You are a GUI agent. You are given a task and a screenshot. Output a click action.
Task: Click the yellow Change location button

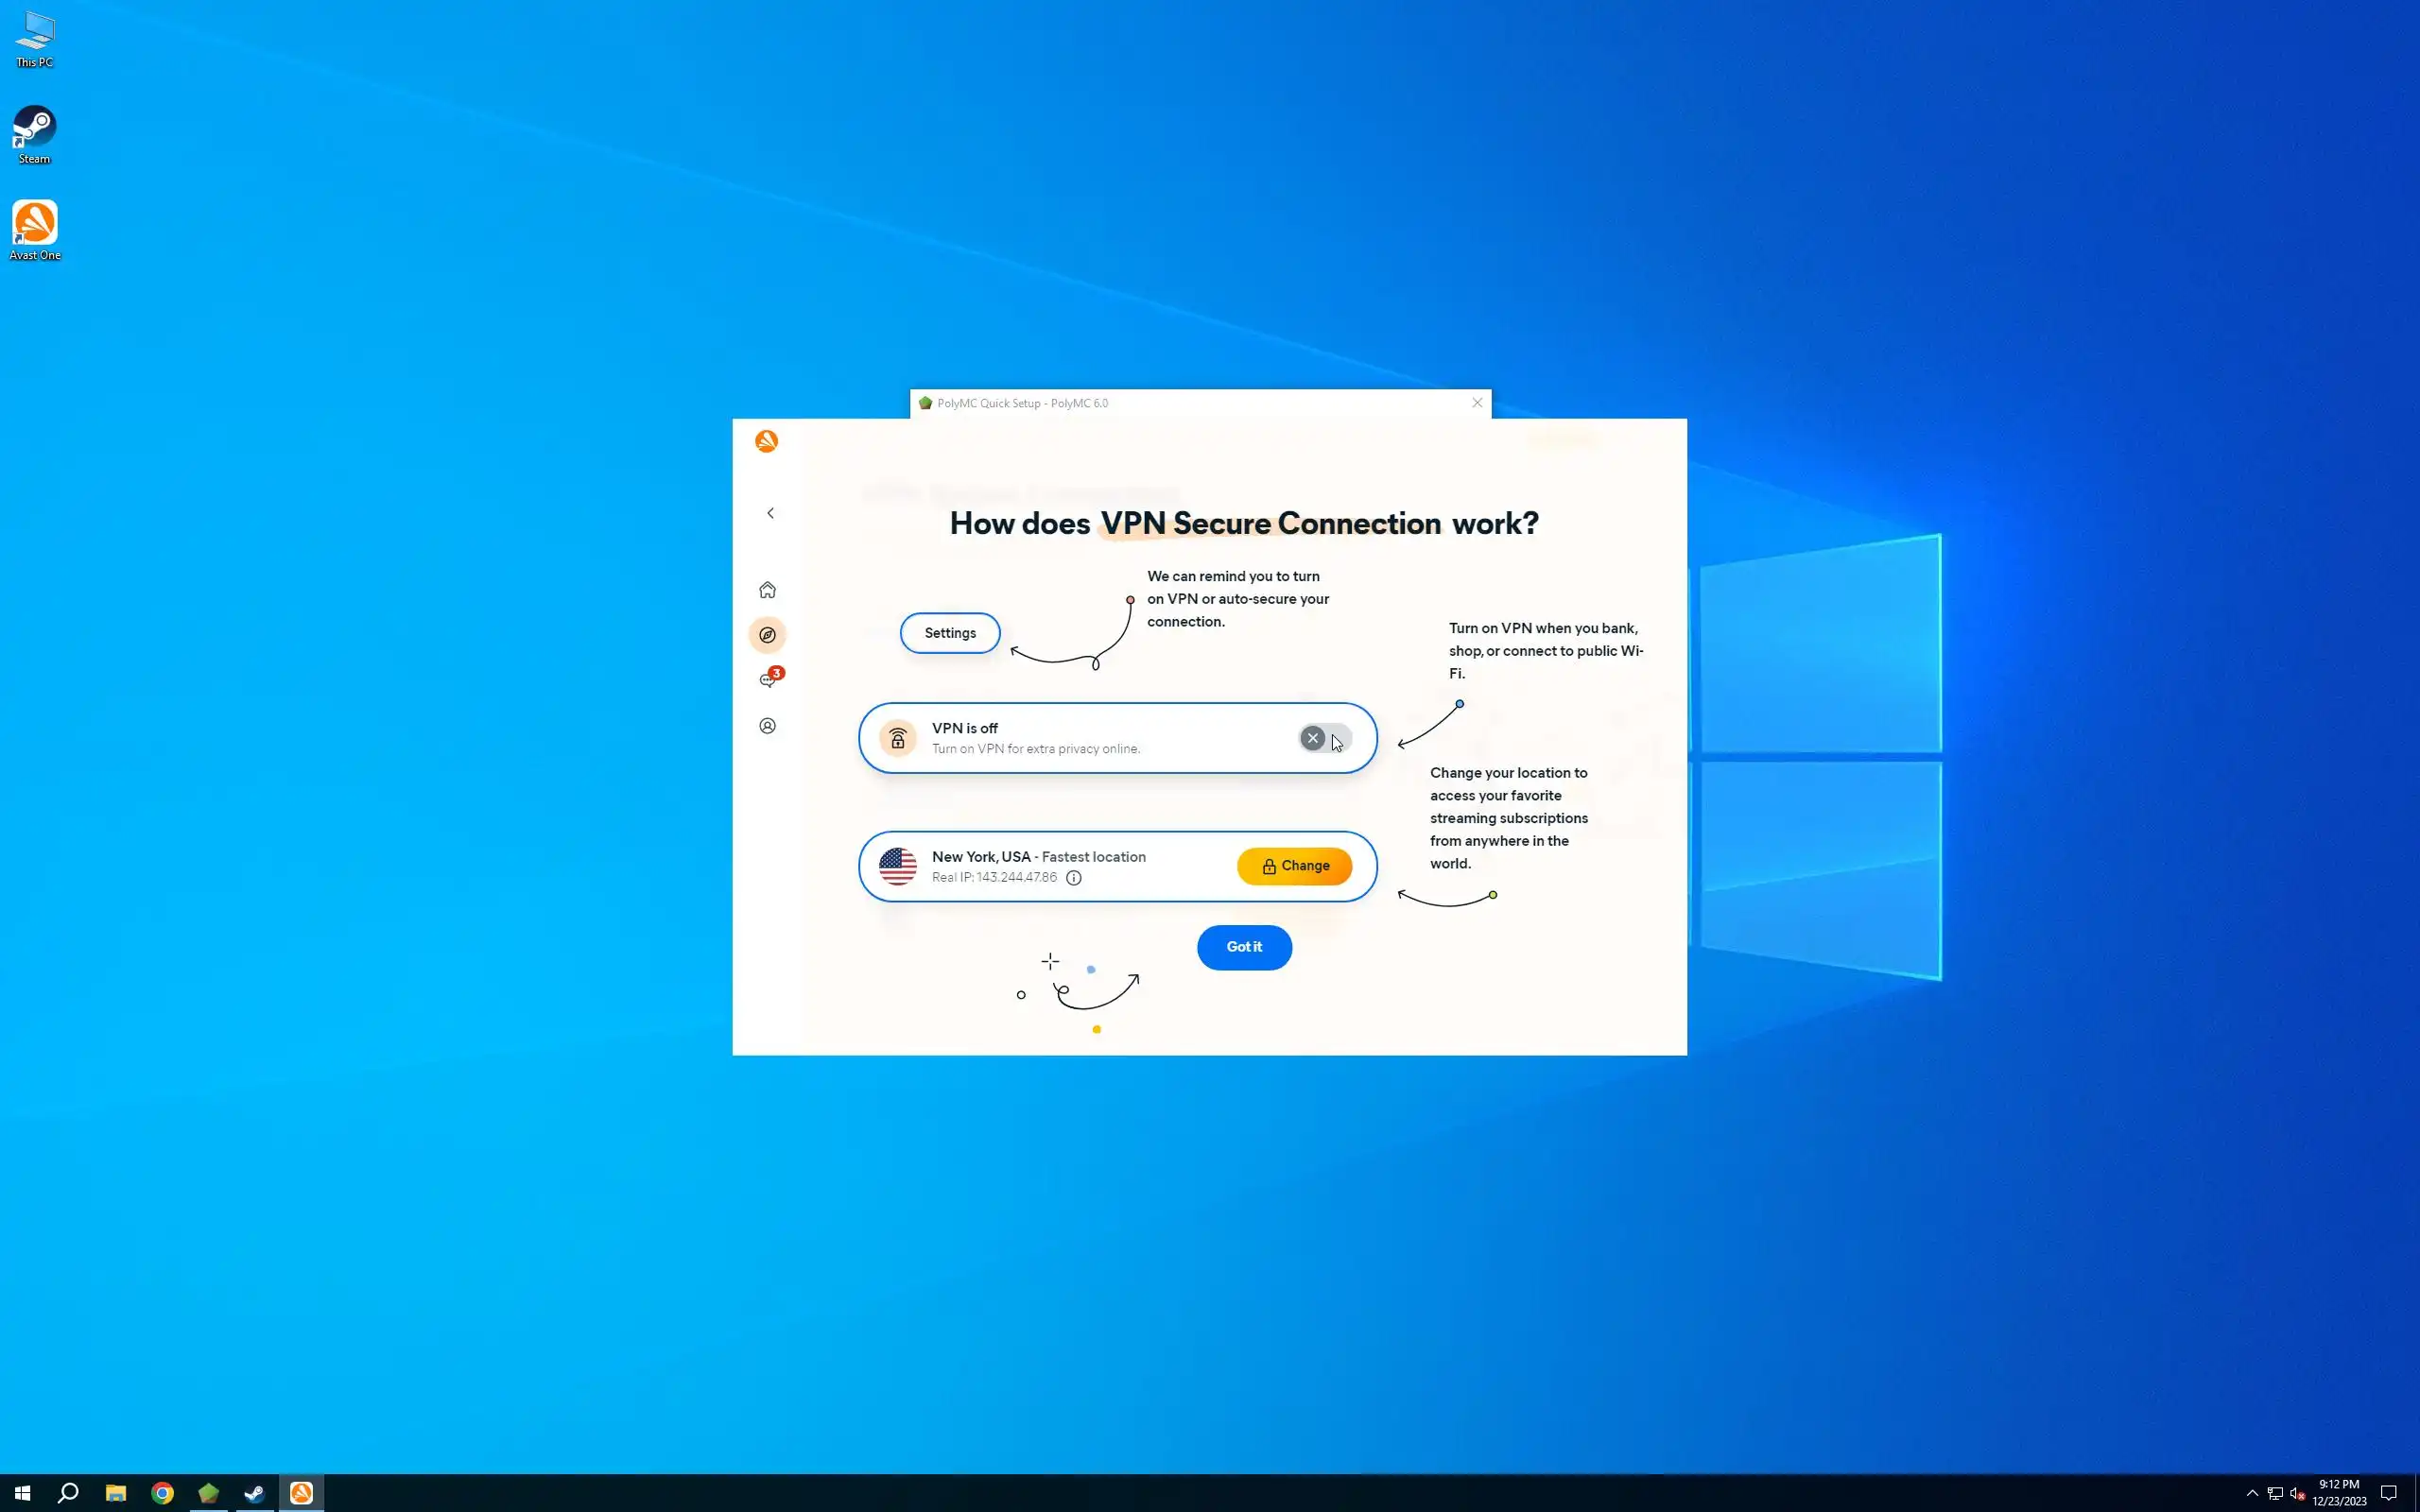1294,866
